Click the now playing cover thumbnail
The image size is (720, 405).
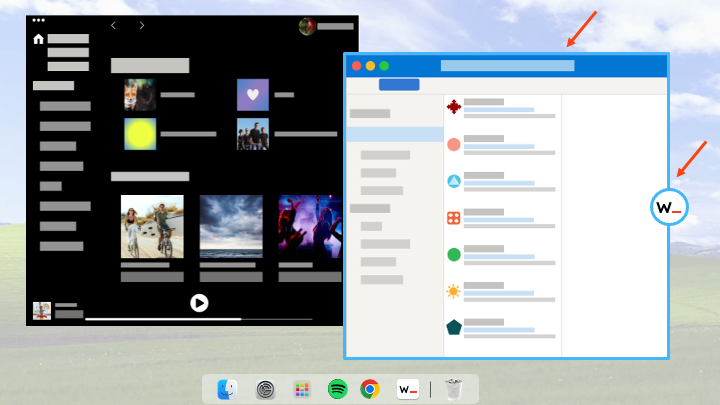coord(42,311)
